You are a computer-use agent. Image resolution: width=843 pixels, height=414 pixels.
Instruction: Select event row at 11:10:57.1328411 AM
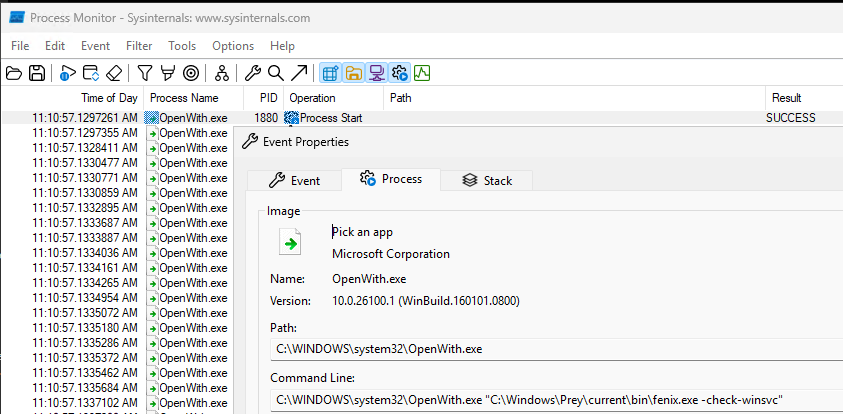[x=117, y=148]
